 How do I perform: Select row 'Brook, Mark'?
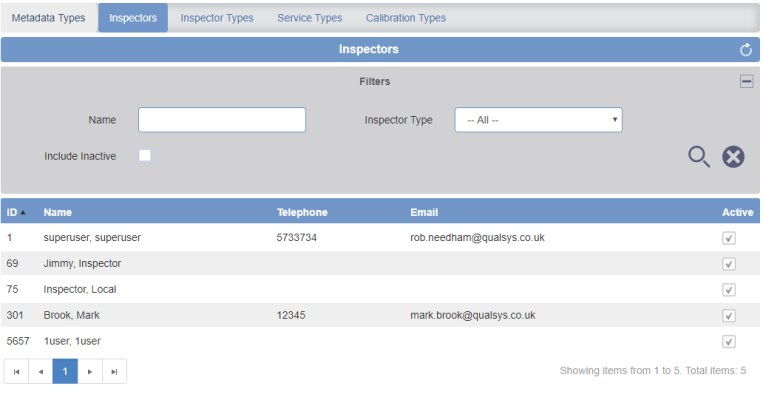click(380, 315)
